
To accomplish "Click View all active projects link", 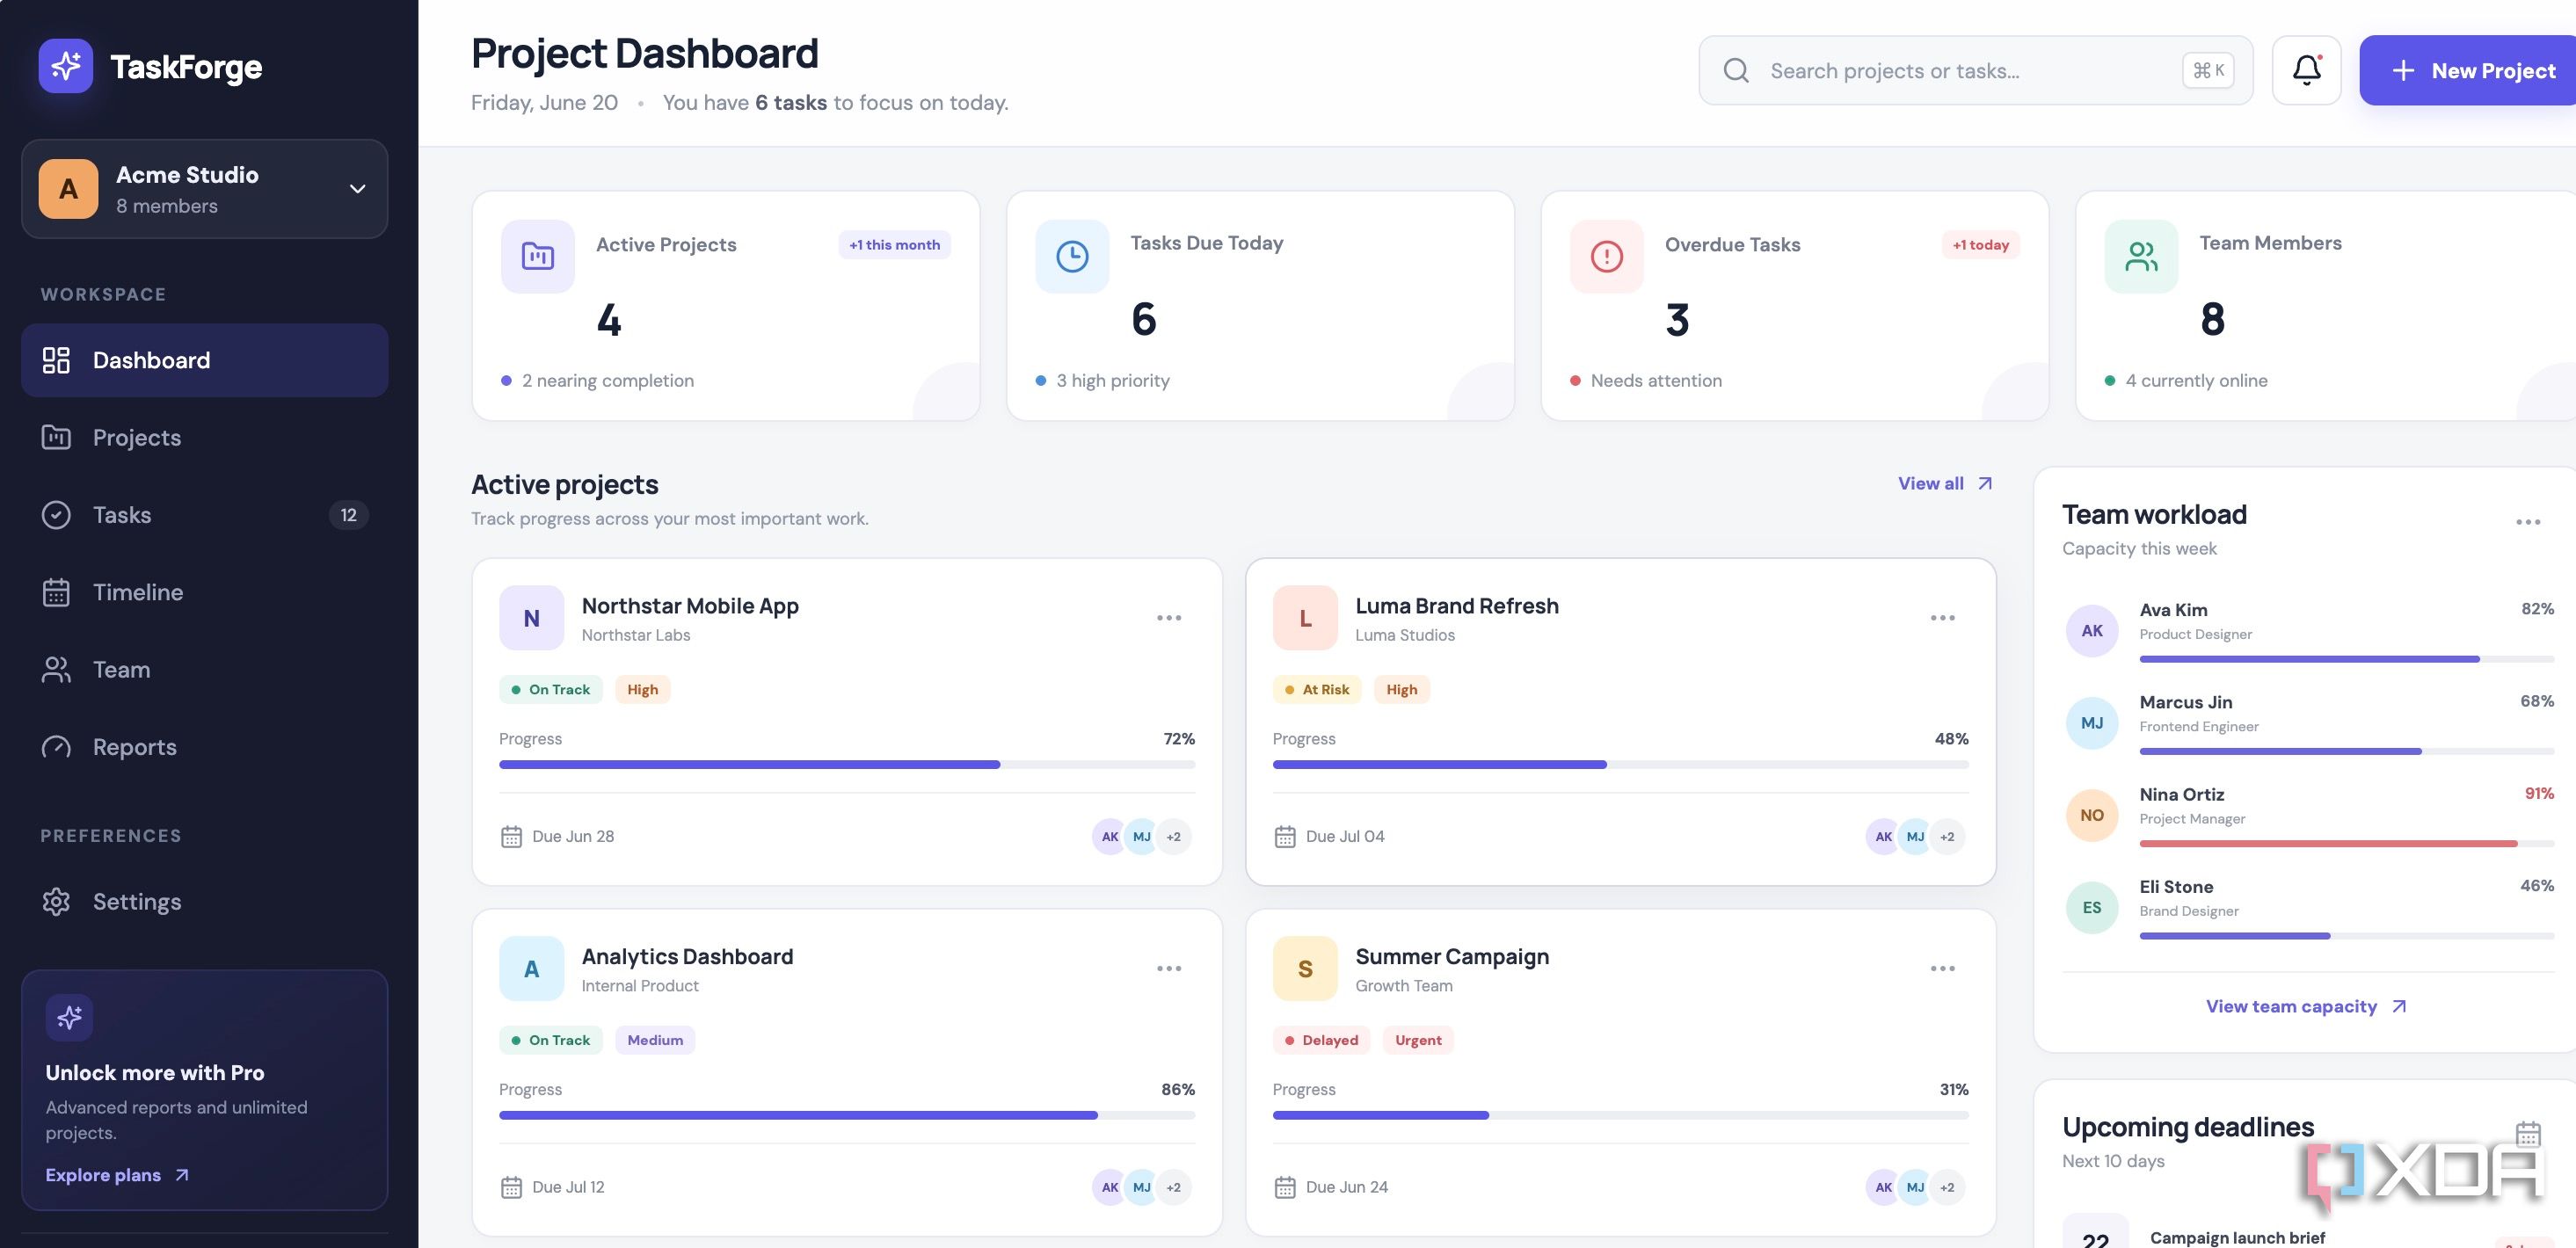I will (x=1945, y=483).
